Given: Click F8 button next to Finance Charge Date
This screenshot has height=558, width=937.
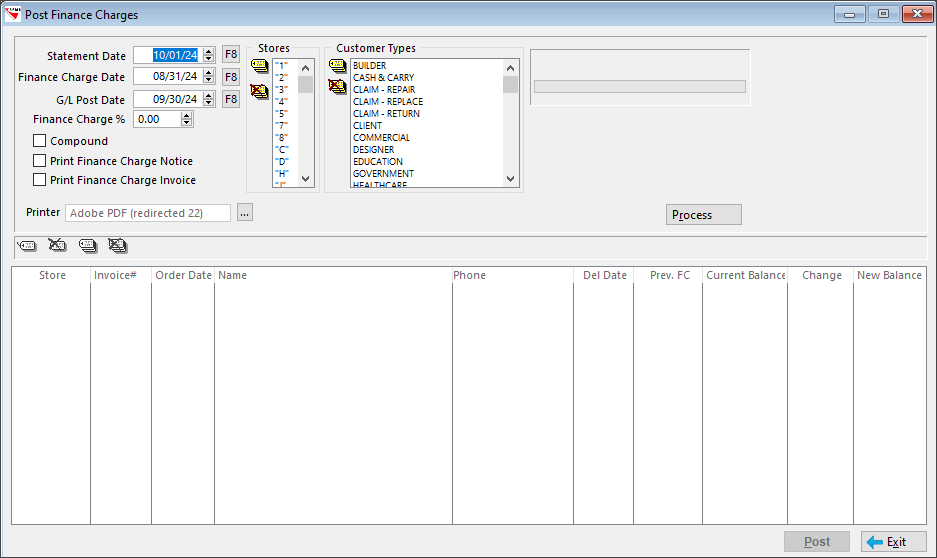Looking at the screenshot, I should (x=231, y=76).
